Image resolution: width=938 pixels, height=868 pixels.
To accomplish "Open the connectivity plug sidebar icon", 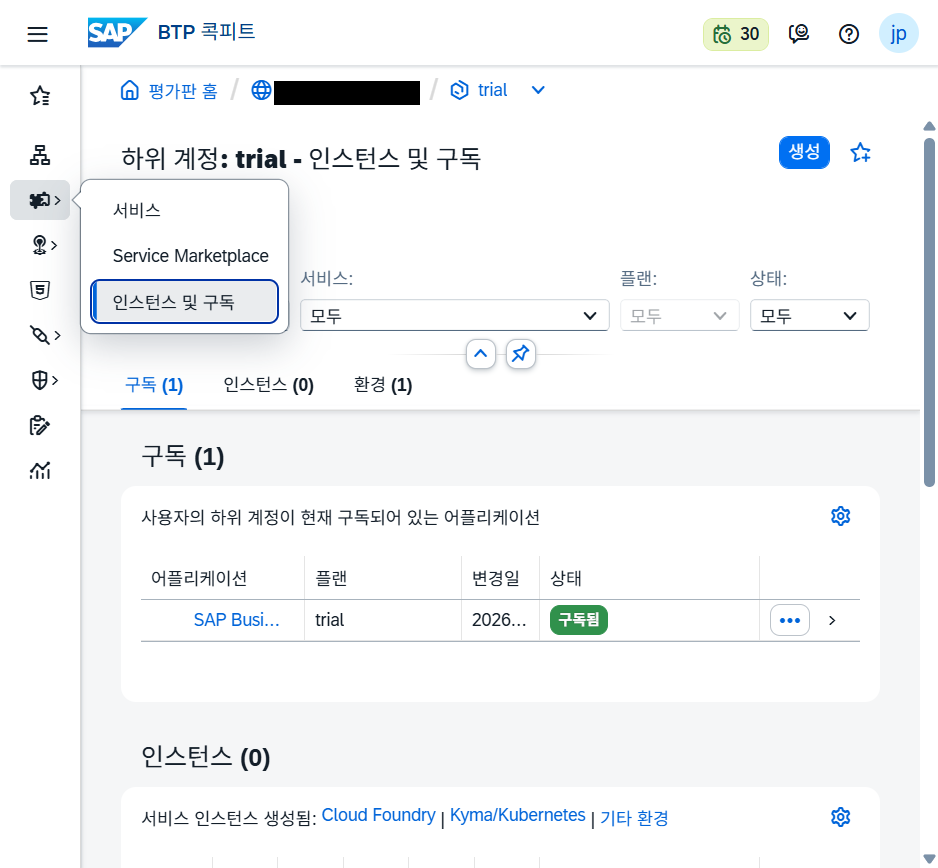I will click(39, 335).
